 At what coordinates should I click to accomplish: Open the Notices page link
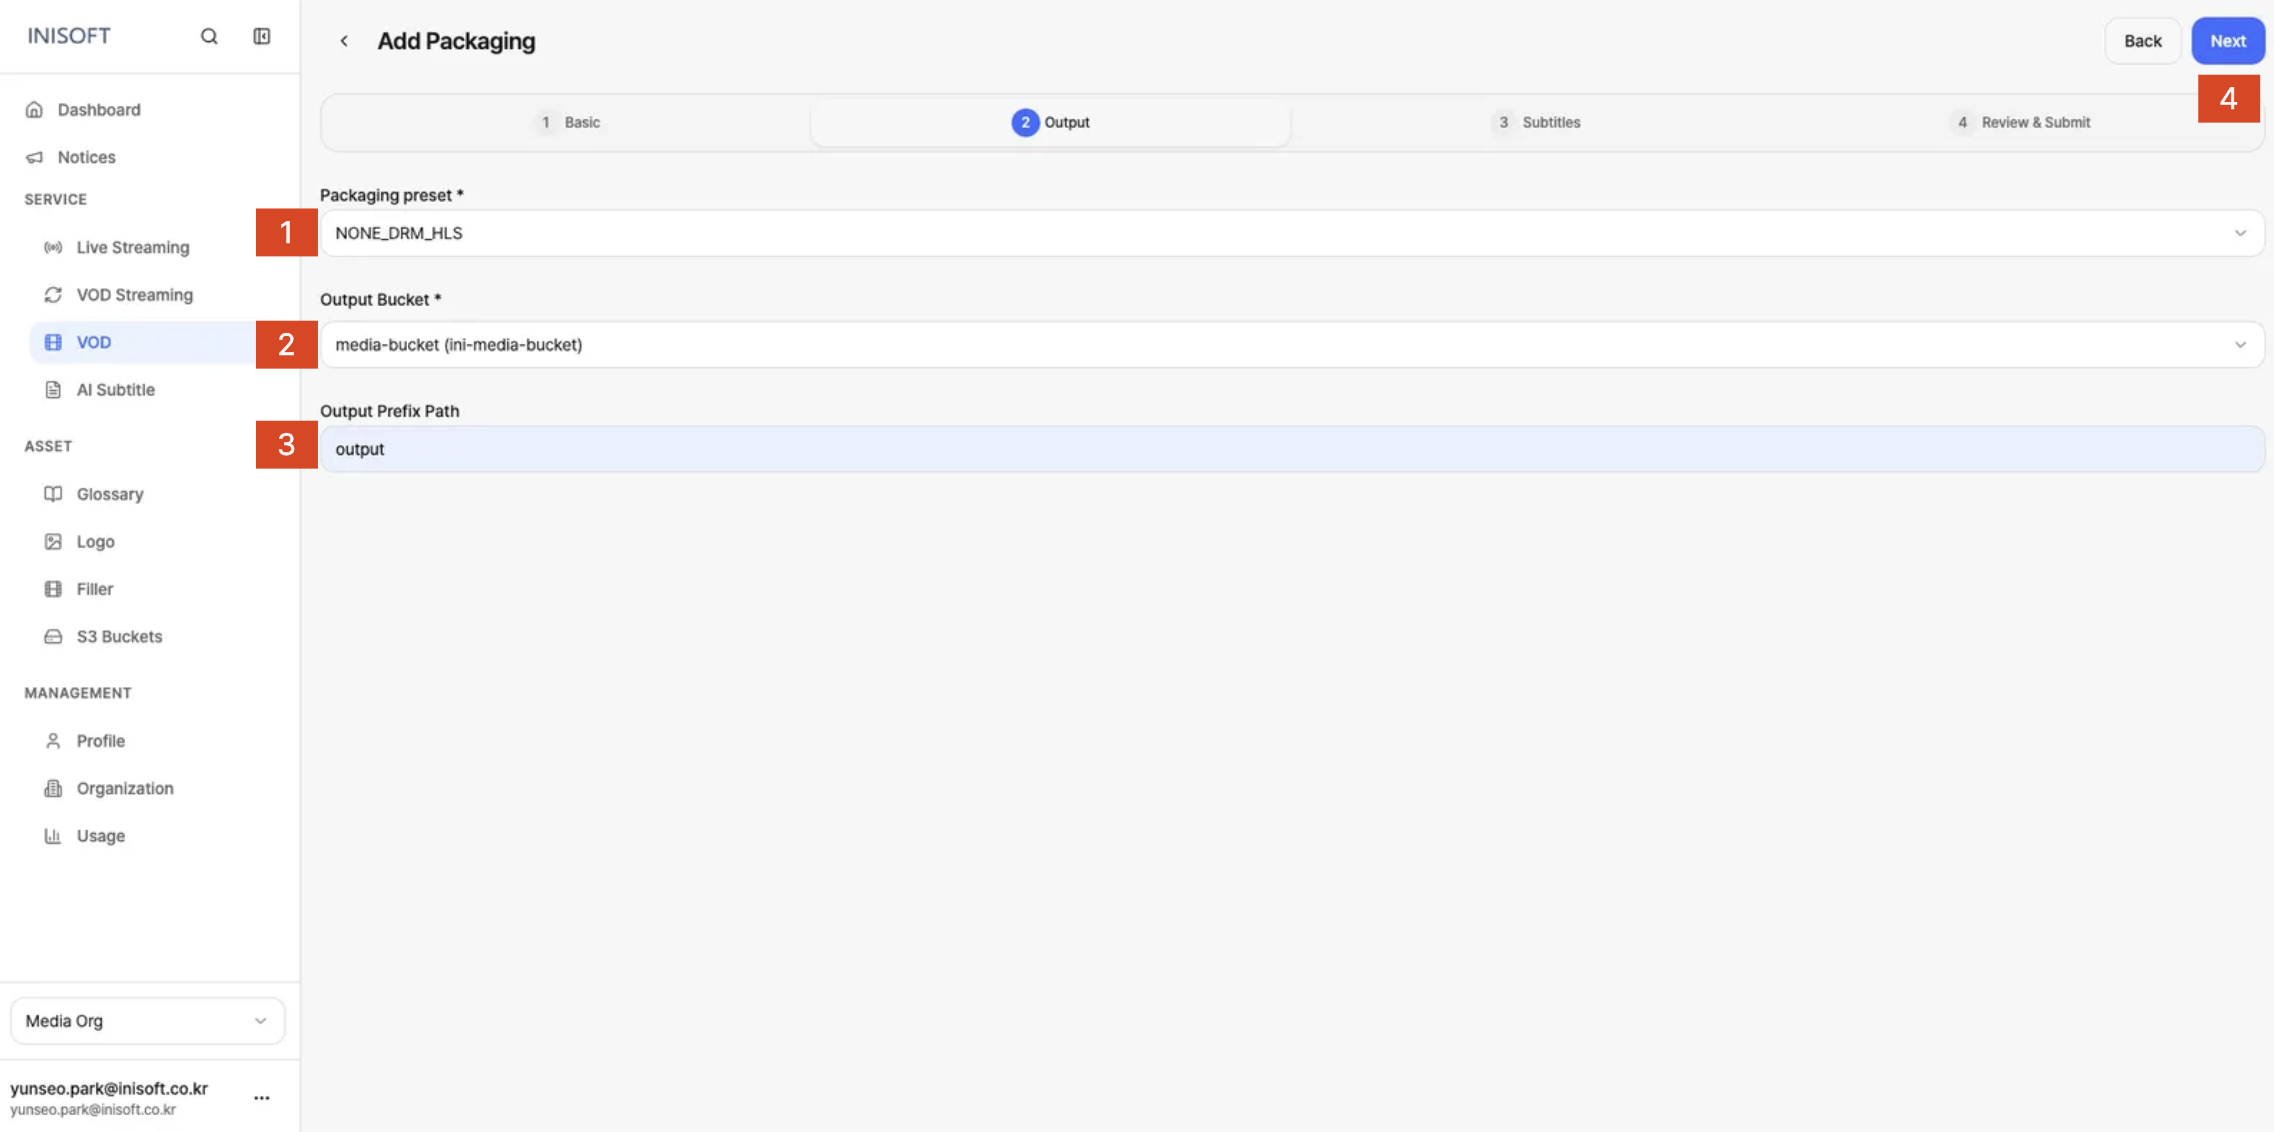pyautogui.click(x=86, y=157)
